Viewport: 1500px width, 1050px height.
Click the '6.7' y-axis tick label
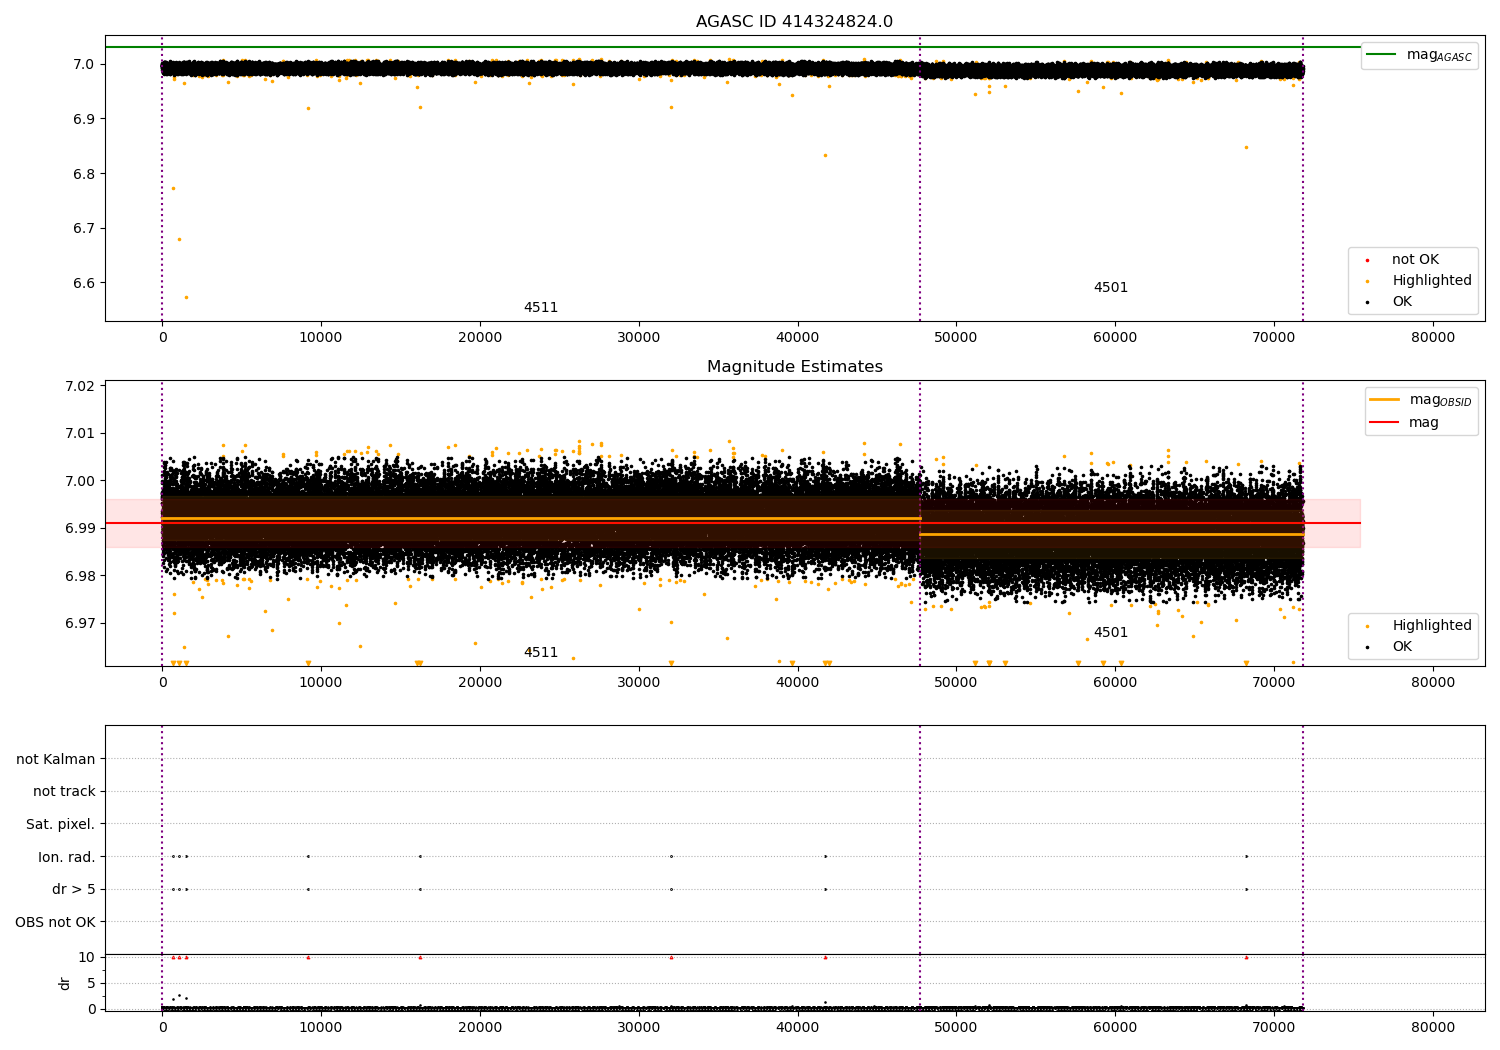pyautogui.click(x=84, y=229)
